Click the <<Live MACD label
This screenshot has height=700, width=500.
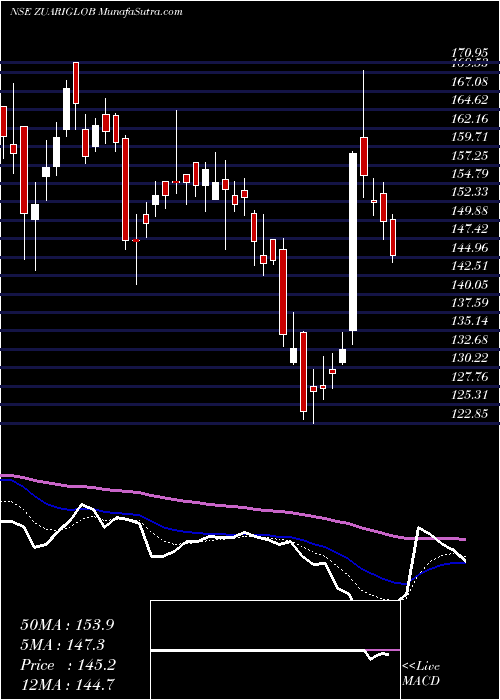coord(421,674)
